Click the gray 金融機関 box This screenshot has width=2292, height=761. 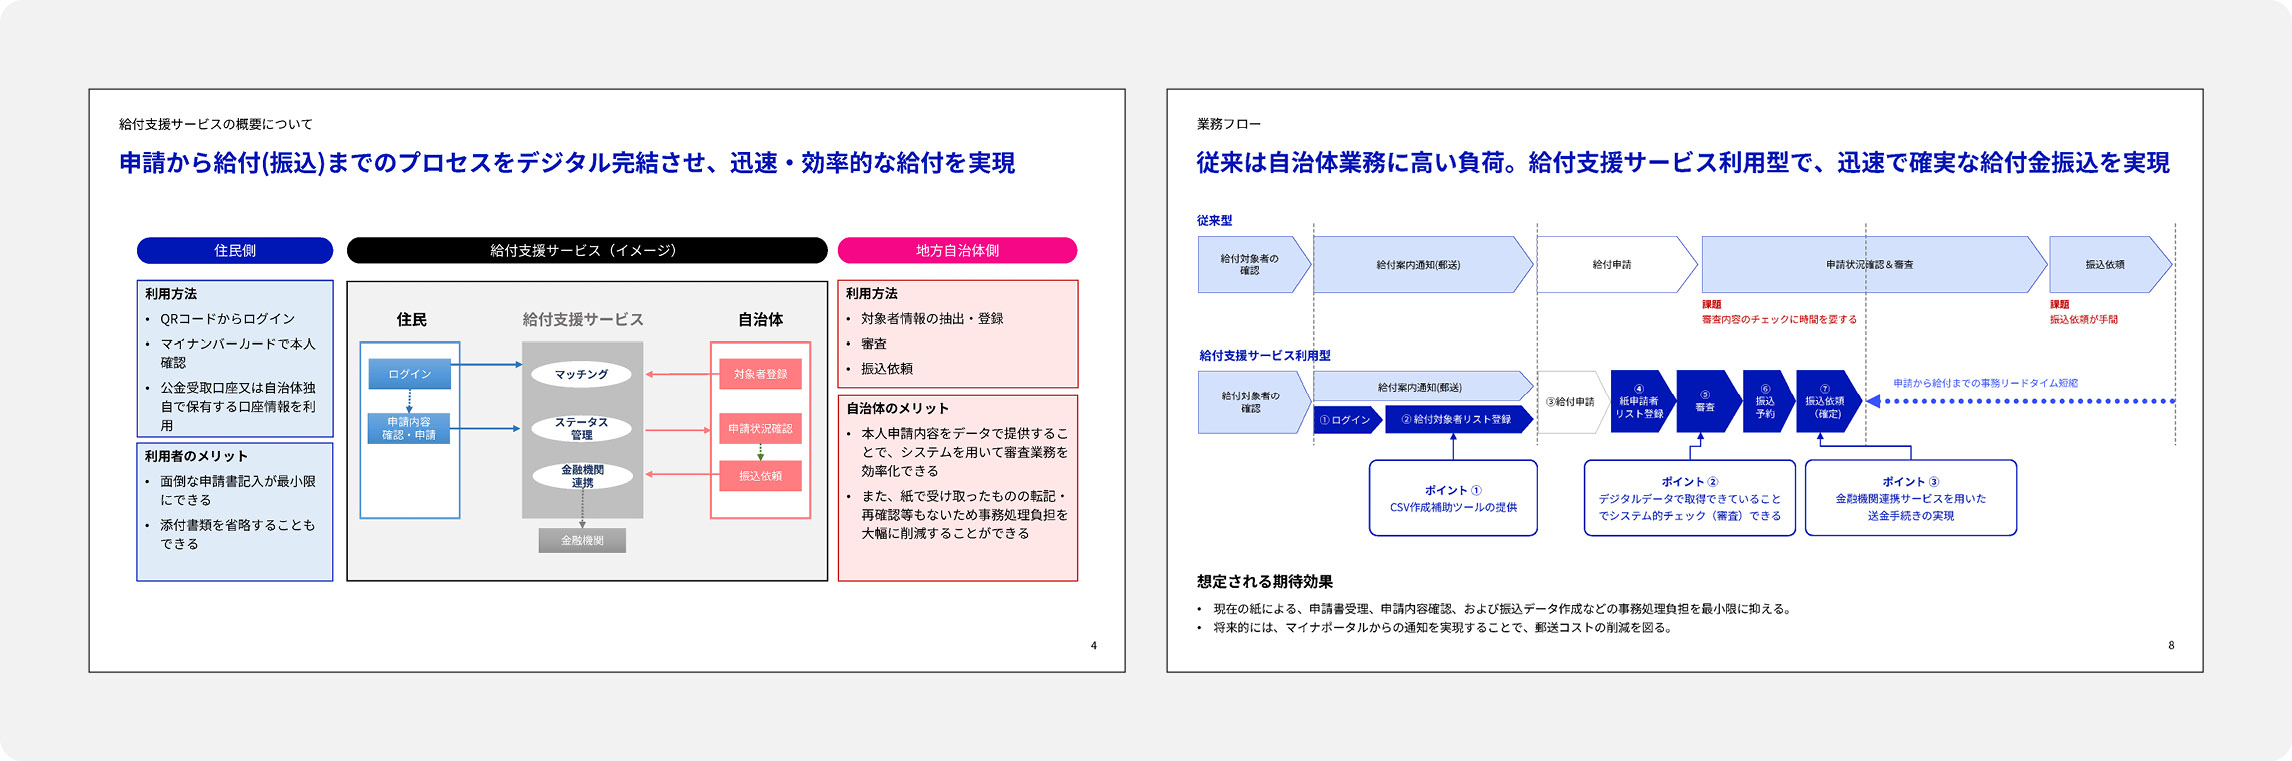(x=582, y=540)
